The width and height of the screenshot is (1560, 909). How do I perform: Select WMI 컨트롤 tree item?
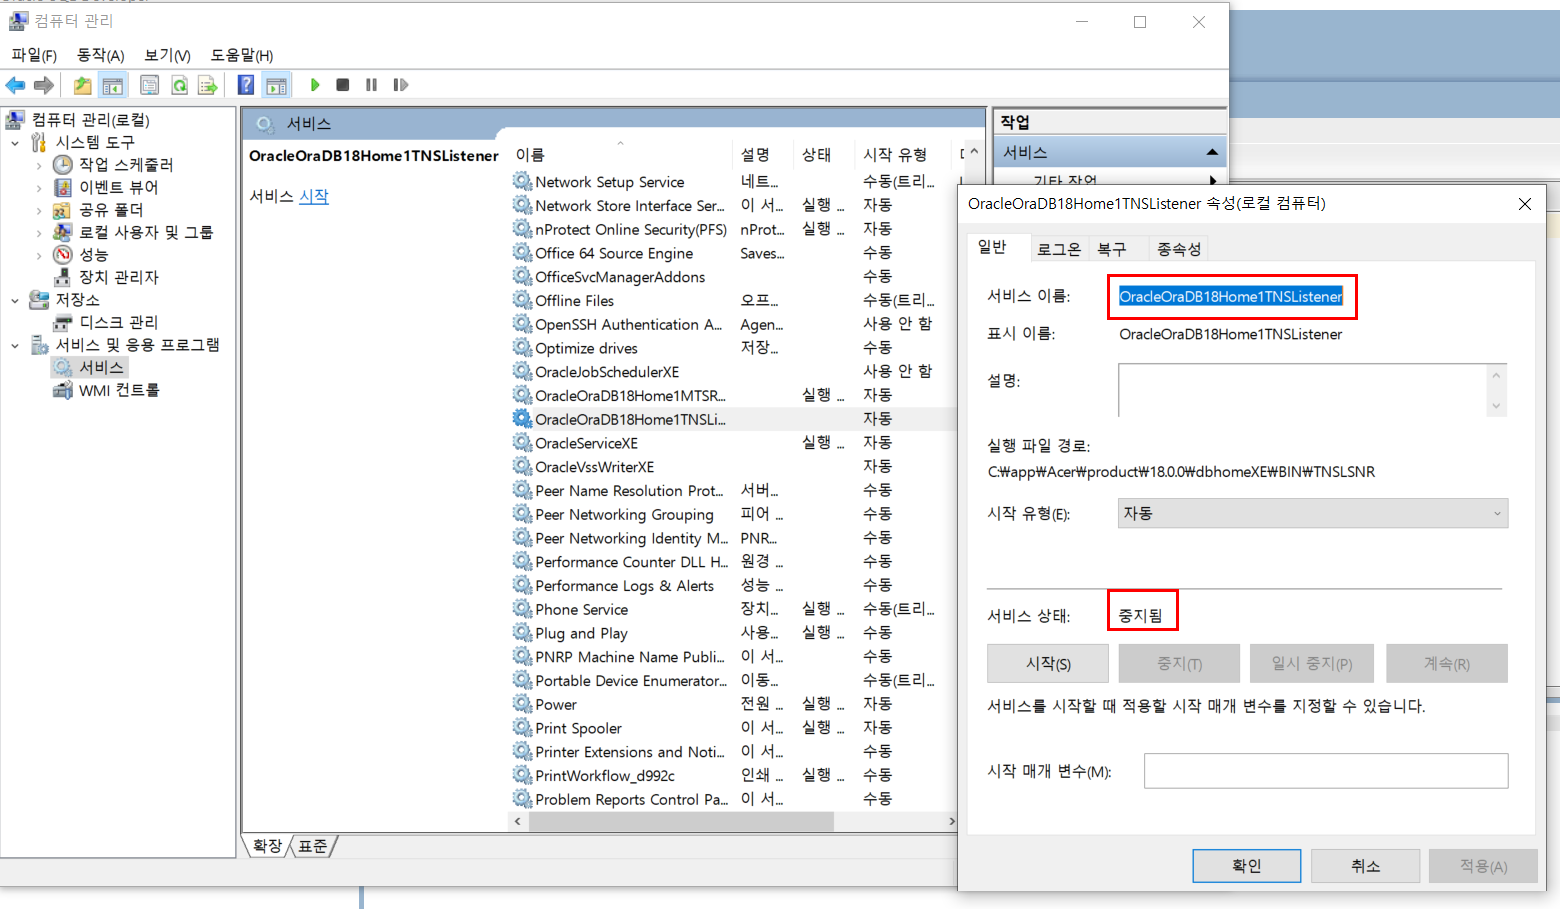(x=119, y=390)
